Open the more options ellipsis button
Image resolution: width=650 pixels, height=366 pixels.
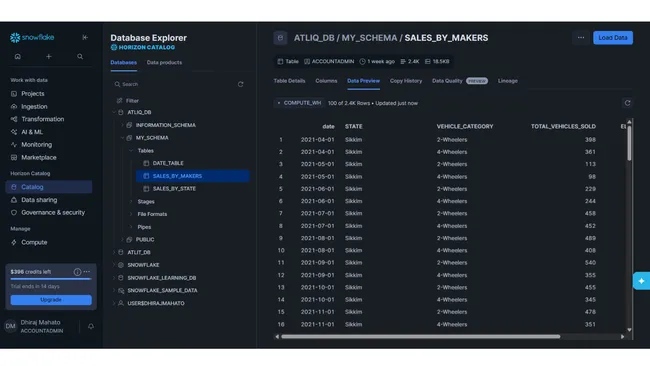pos(581,38)
